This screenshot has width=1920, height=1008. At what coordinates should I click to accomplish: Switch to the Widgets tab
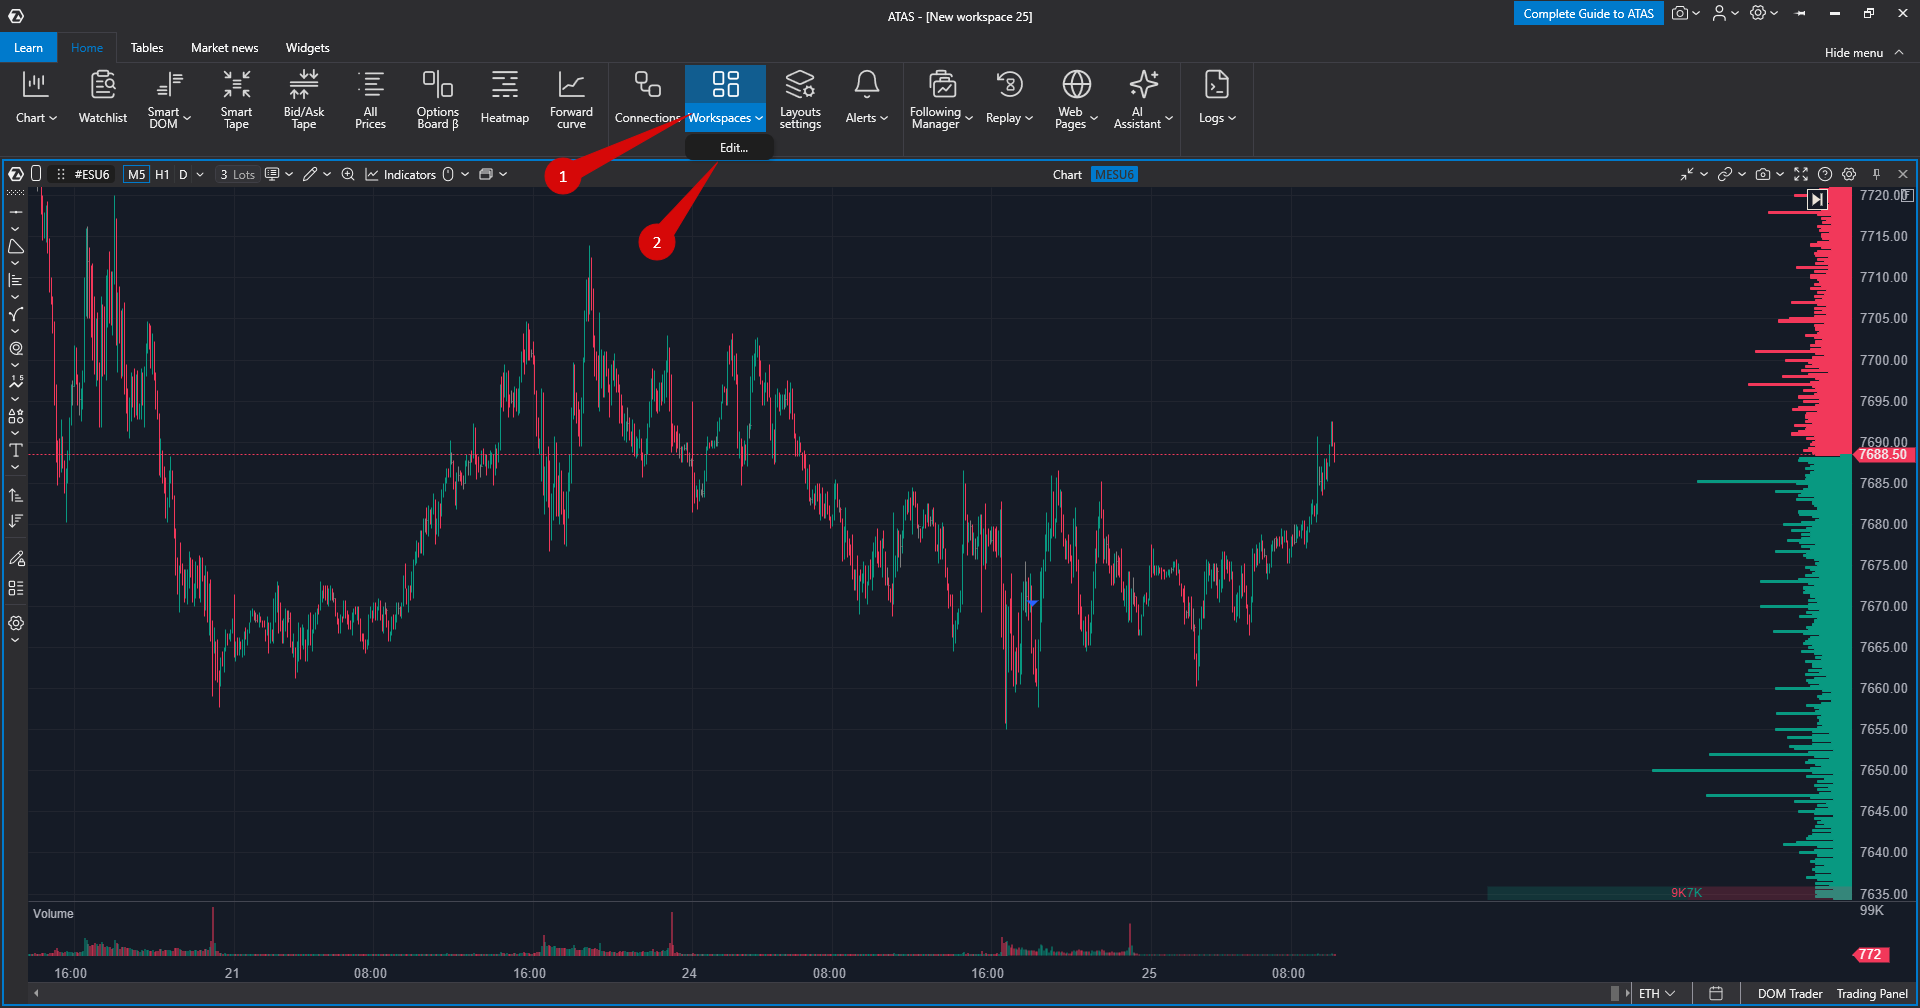coord(308,48)
